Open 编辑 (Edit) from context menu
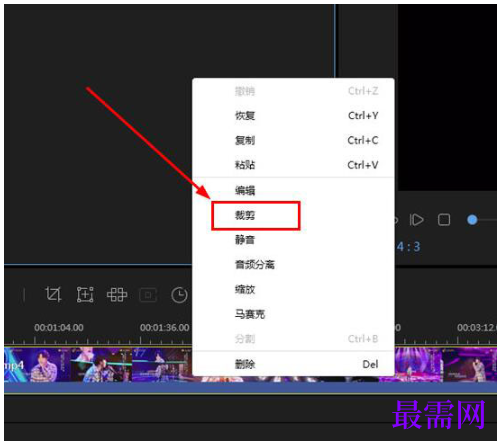The image size is (504, 446). (x=293, y=191)
